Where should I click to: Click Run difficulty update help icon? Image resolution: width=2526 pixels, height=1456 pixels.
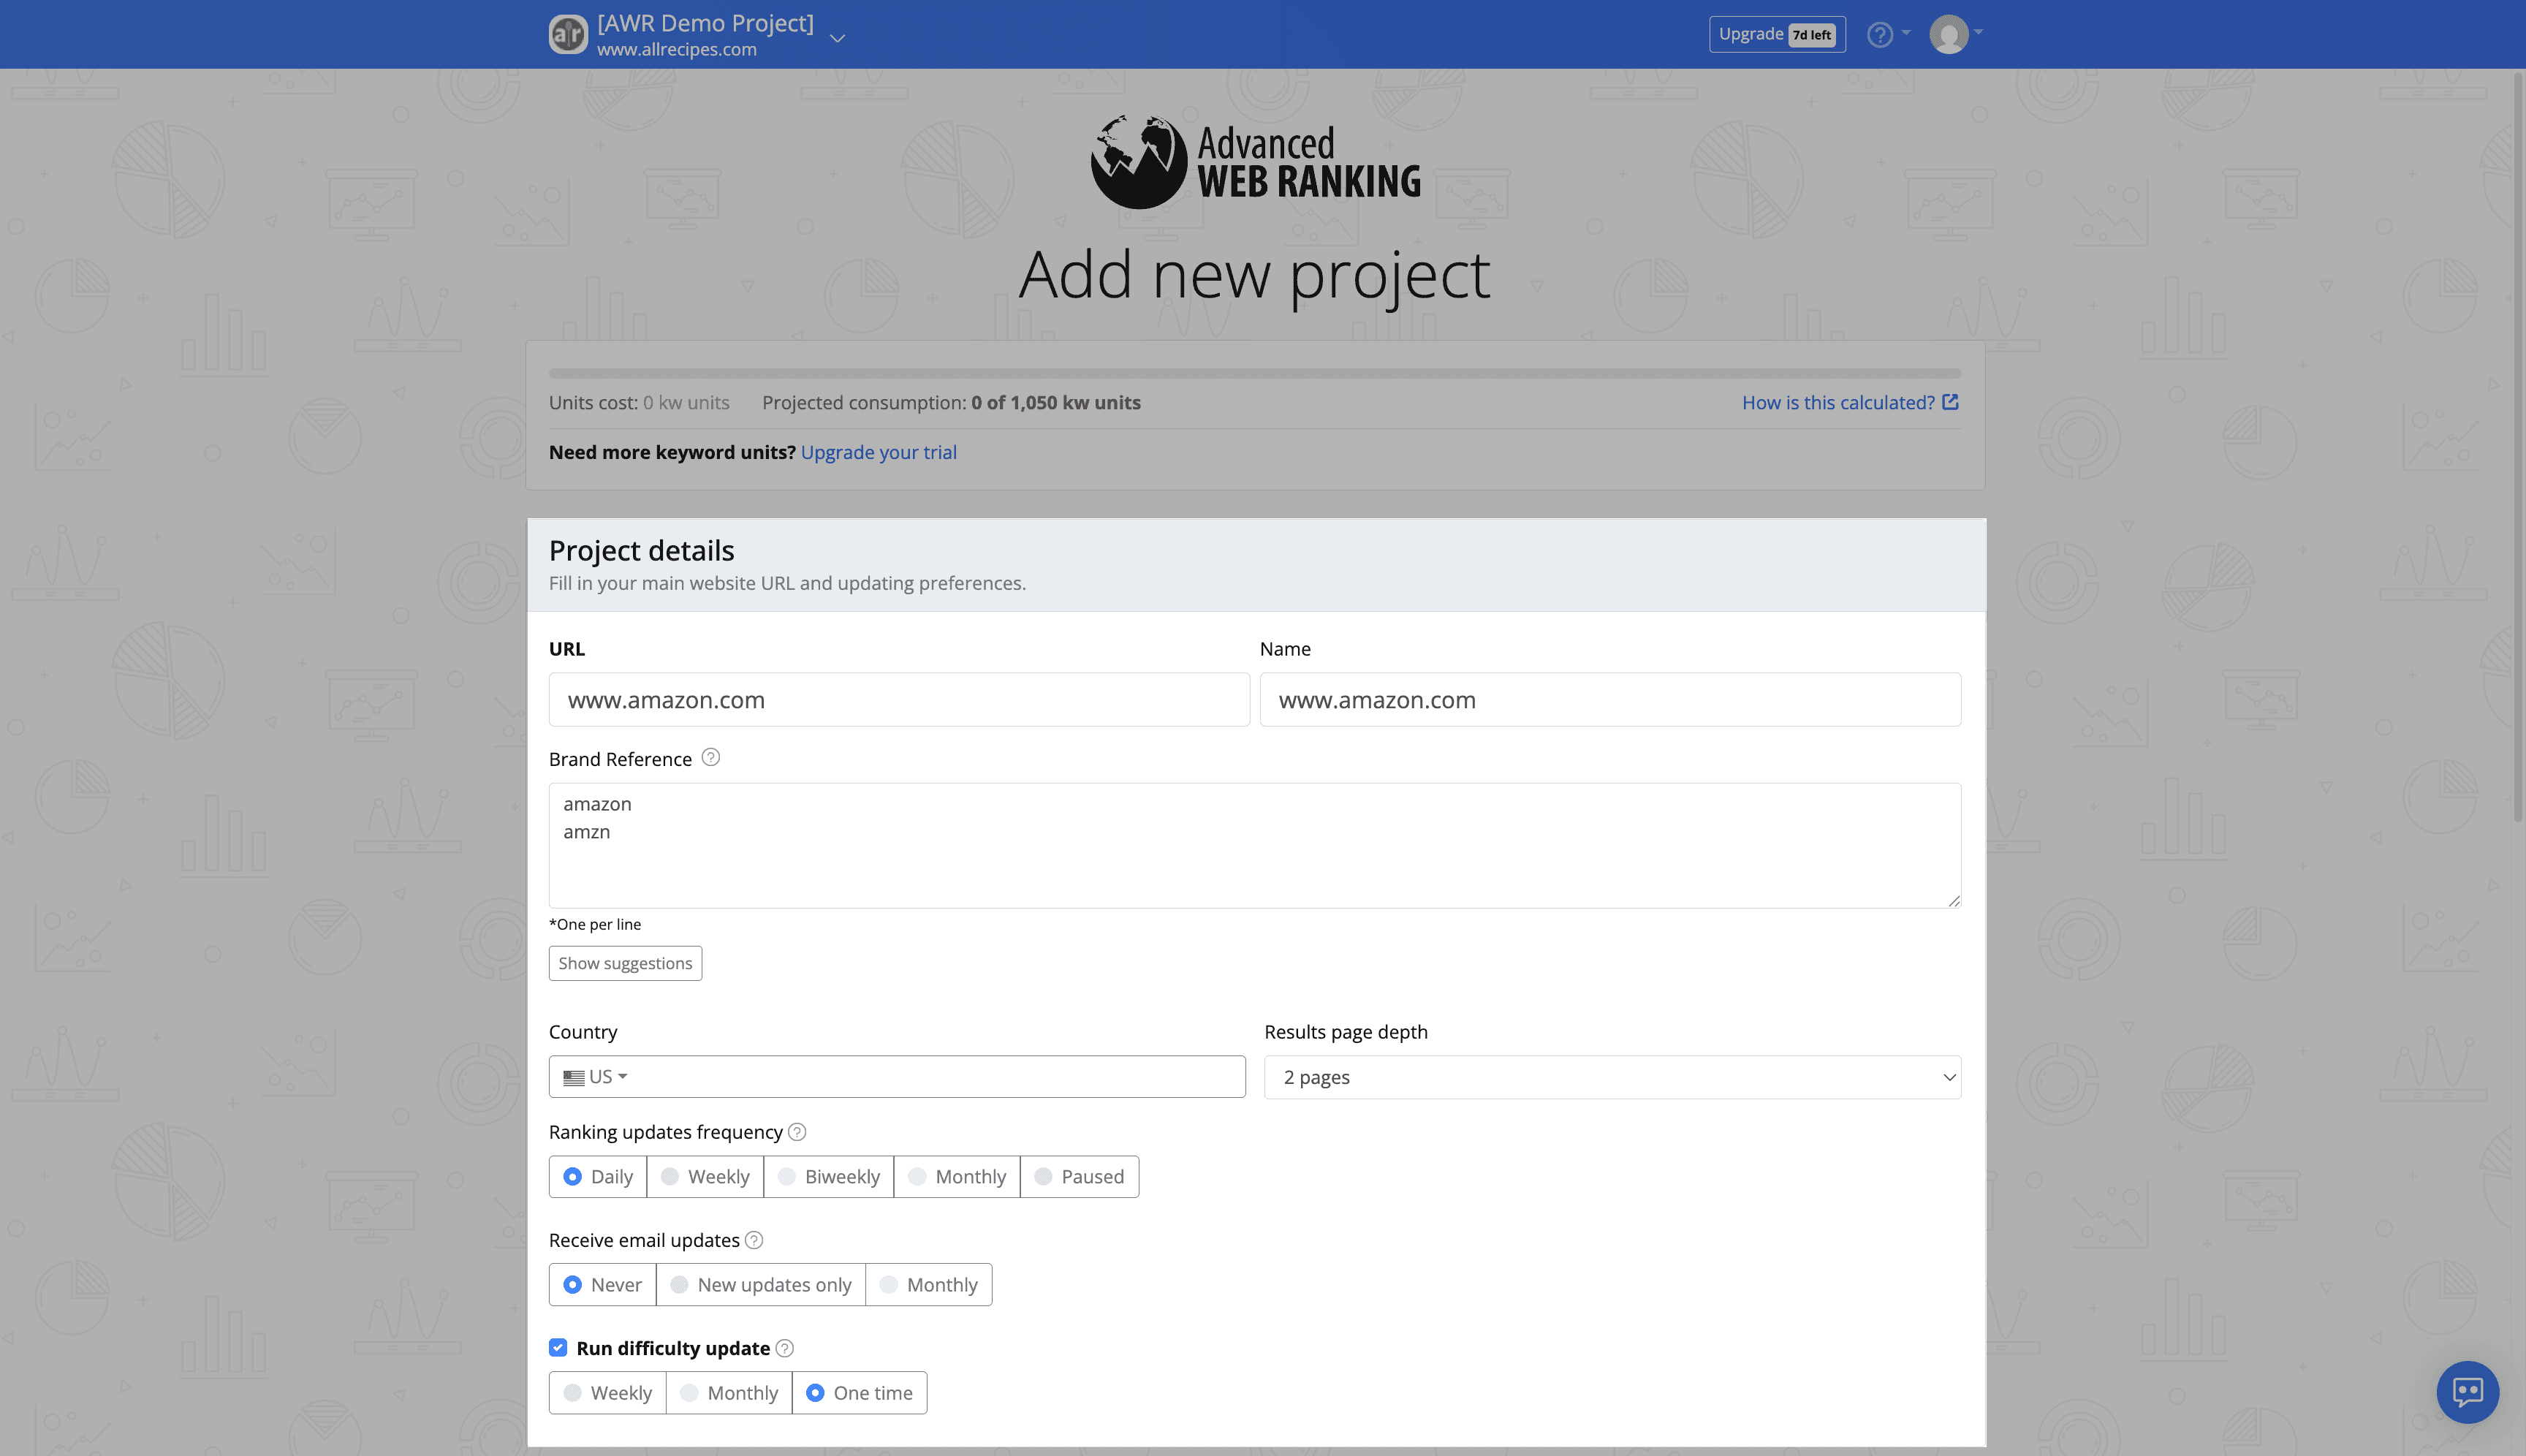pyautogui.click(x=785, y=1347)
